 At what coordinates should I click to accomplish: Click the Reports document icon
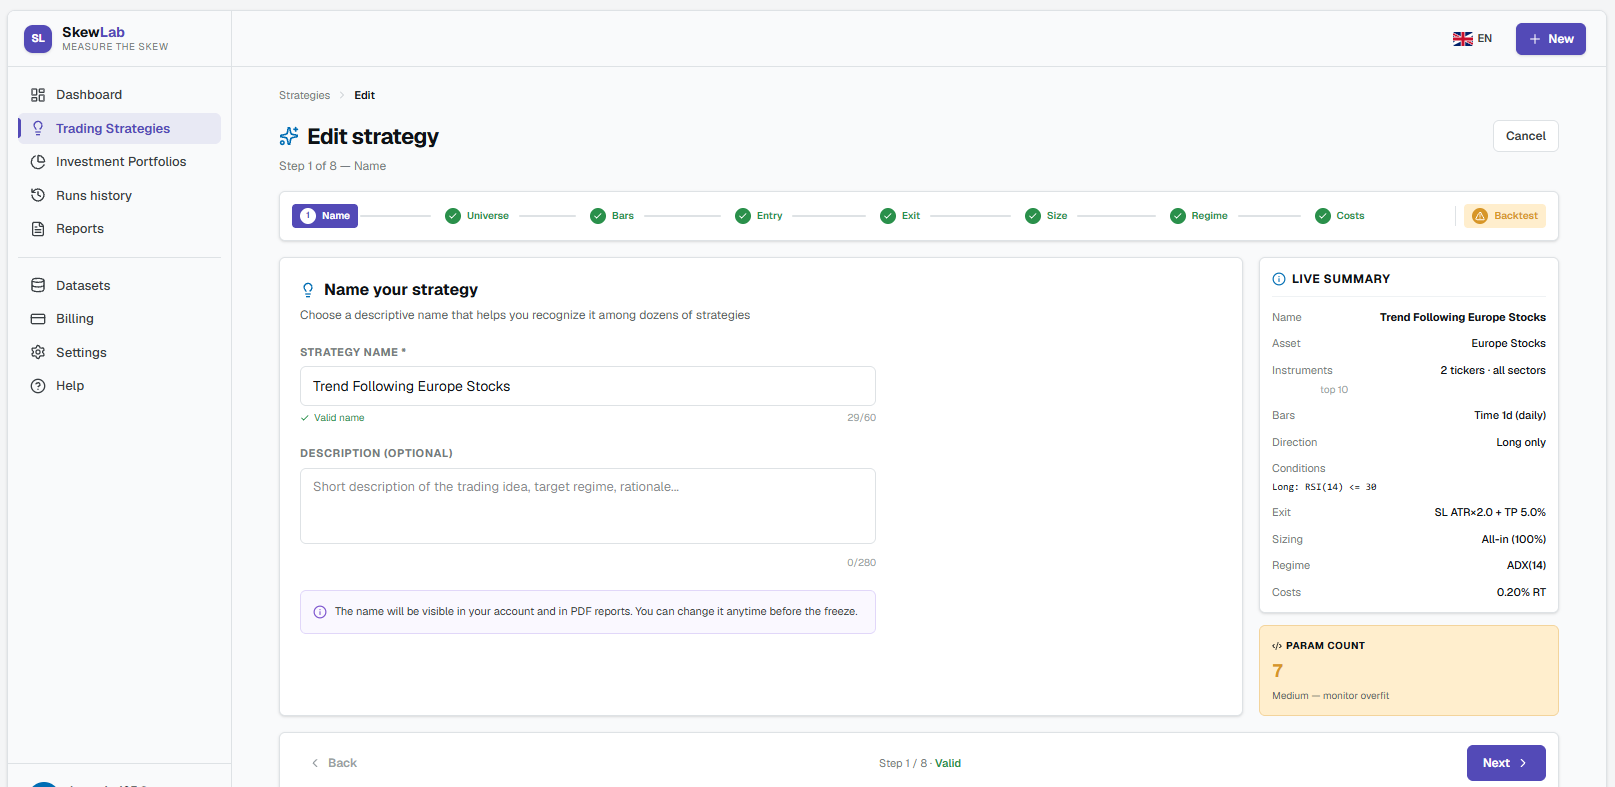pyautogui.click(x=38, y=229)
